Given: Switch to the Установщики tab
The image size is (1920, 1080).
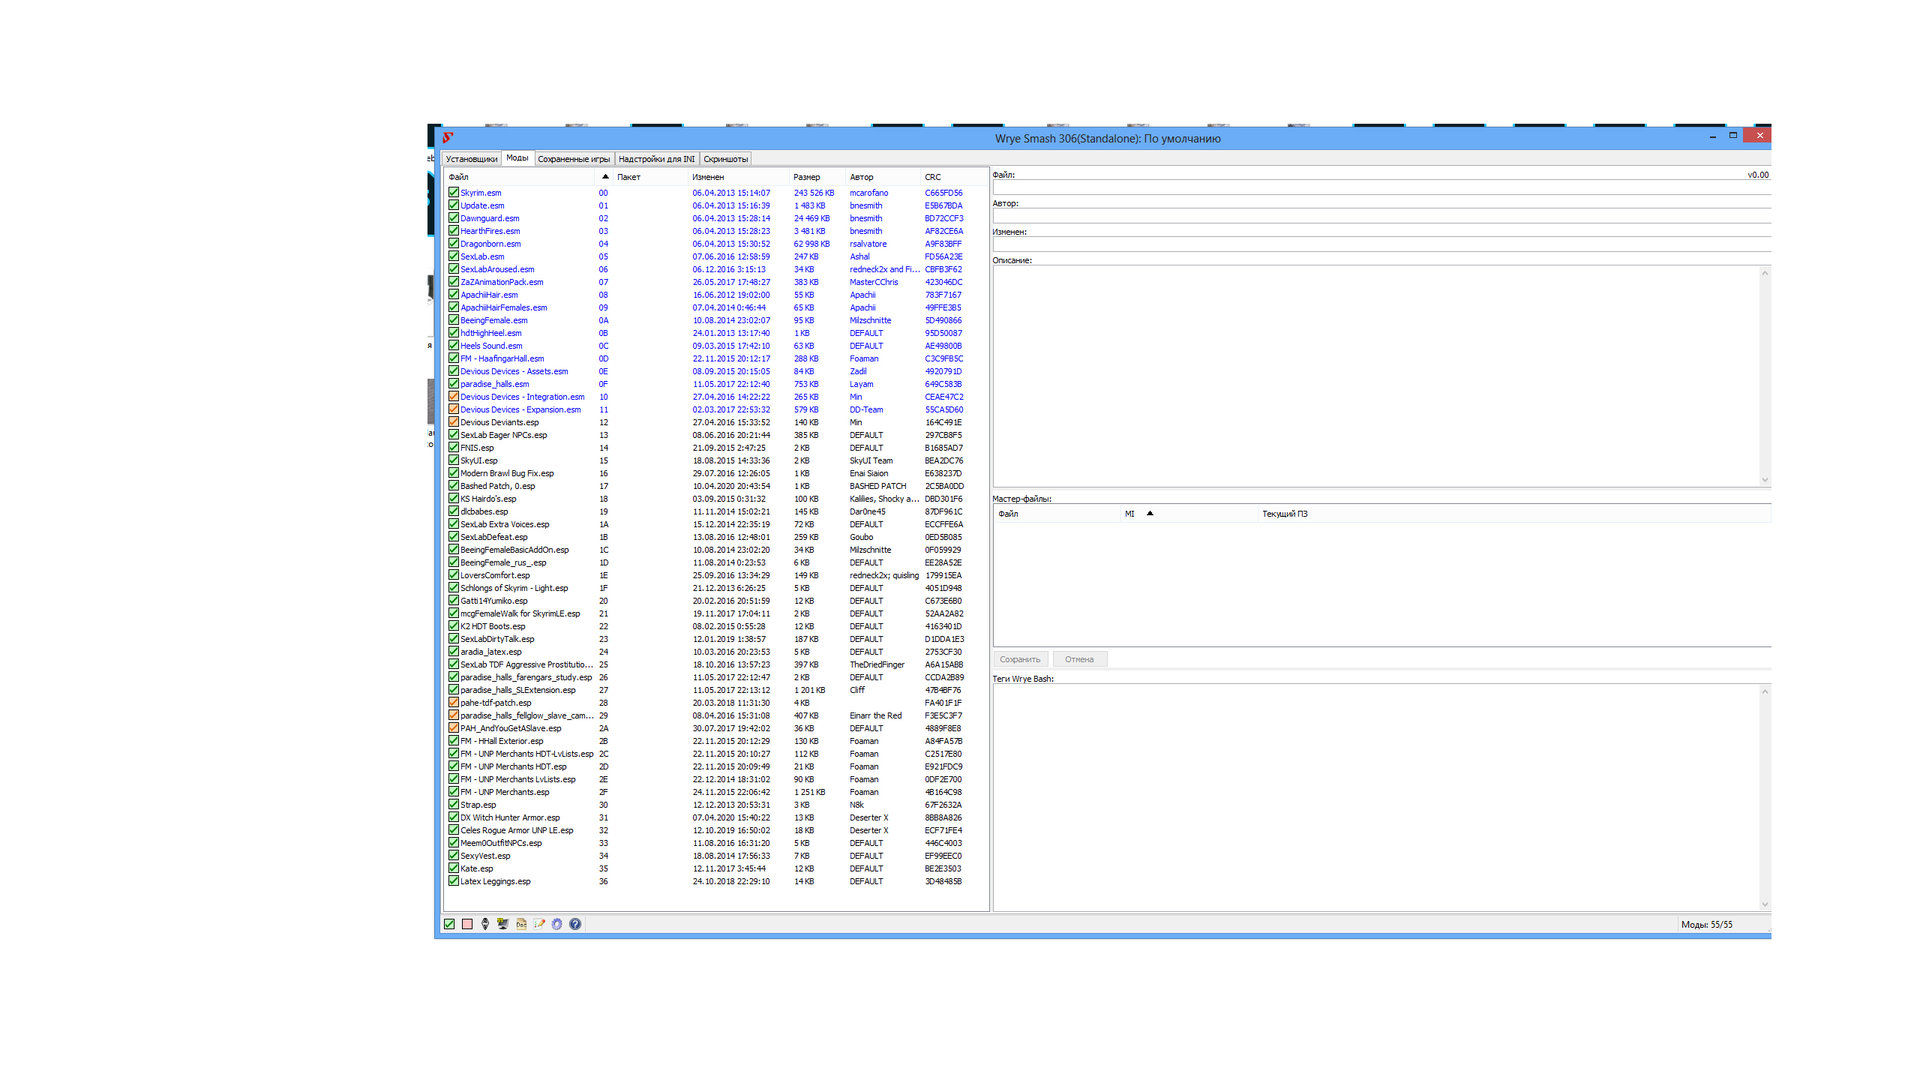Looking at the screenshot, I should (x=471, y=159).
